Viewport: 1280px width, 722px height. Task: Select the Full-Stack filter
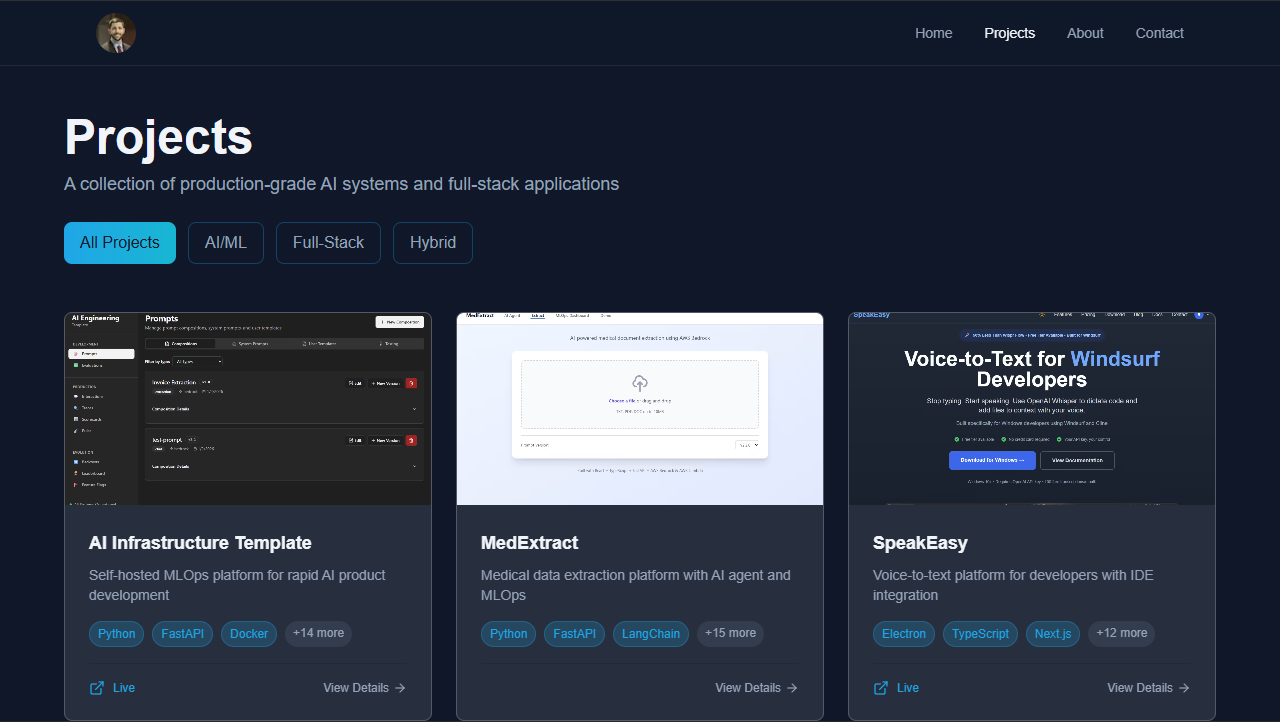(x=328, y=242)
